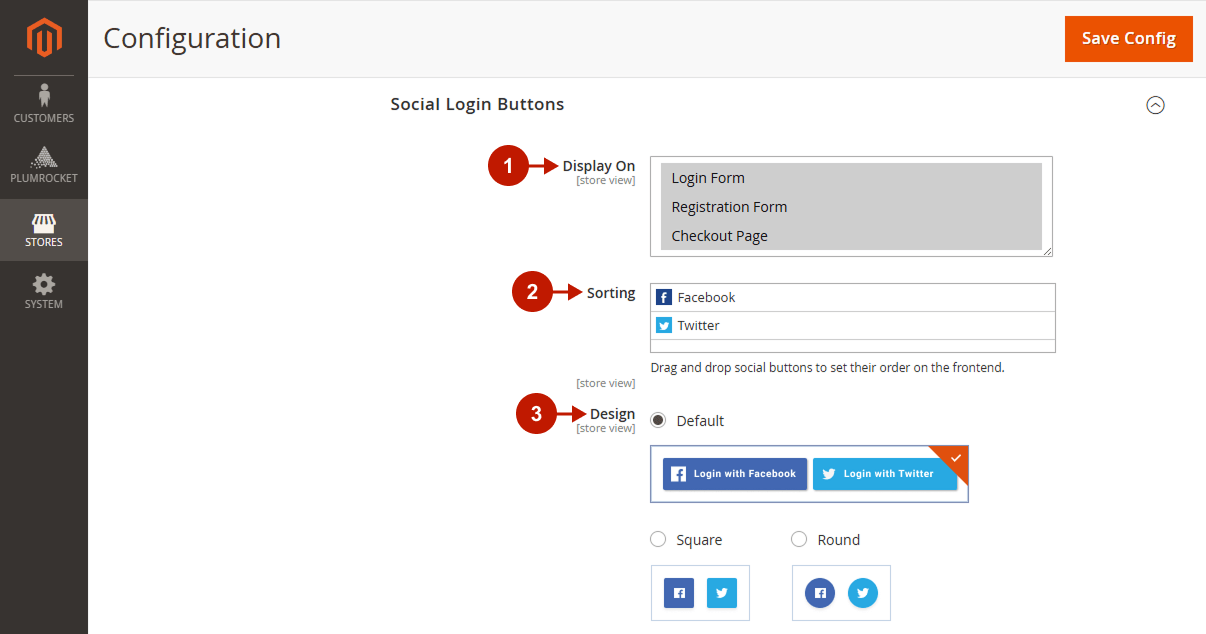
Task: Click the checkmark badge on Default design
Action: pos(955,457)
